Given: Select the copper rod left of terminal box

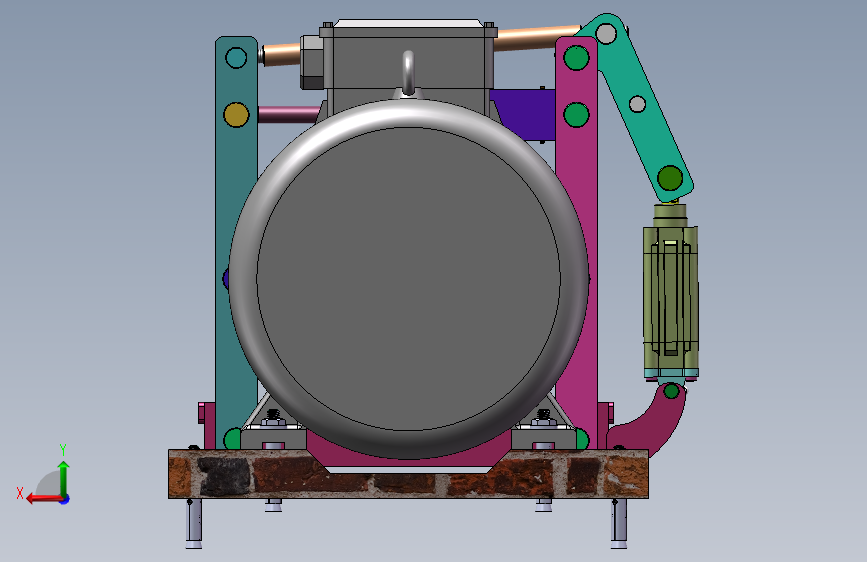Looking at the screenshot, I should click(x=282, y=54).
